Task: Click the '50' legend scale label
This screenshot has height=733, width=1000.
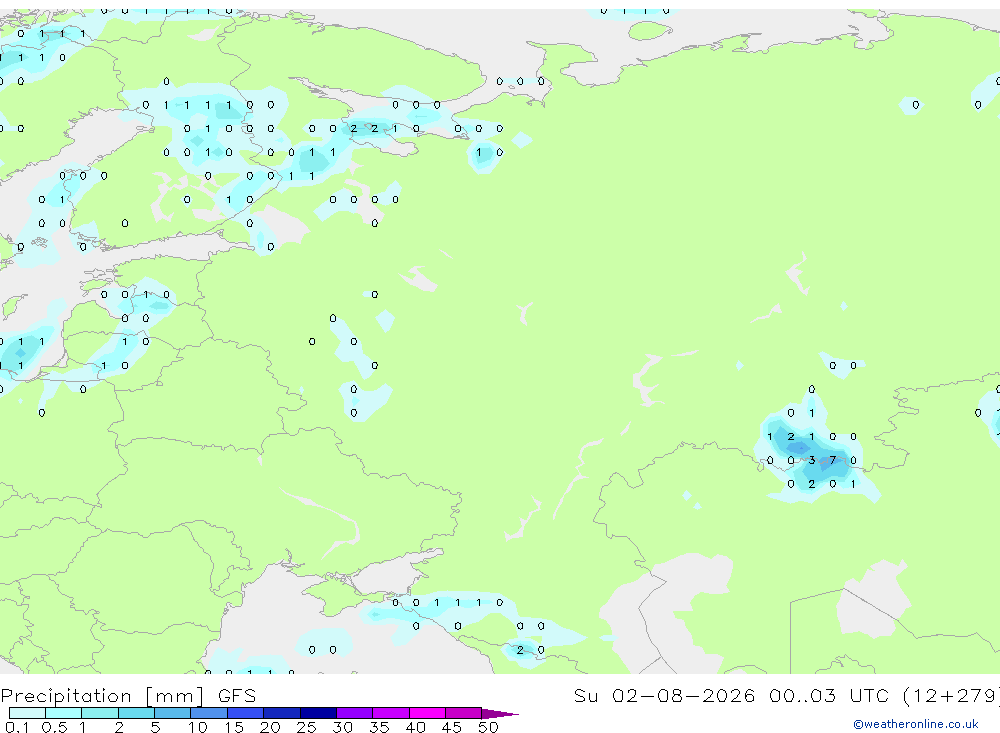Action: [488, 727]
